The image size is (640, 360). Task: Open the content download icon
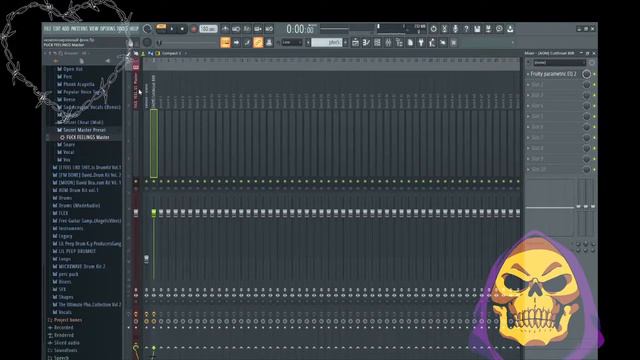pyautogui.click(x=510, y=29)
